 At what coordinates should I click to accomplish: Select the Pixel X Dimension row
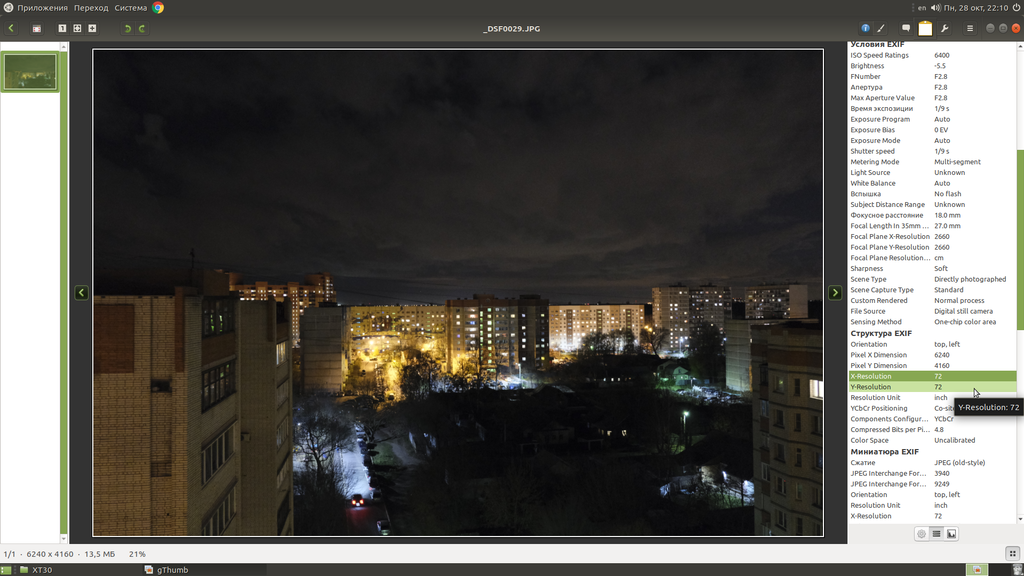pos(933,355)
